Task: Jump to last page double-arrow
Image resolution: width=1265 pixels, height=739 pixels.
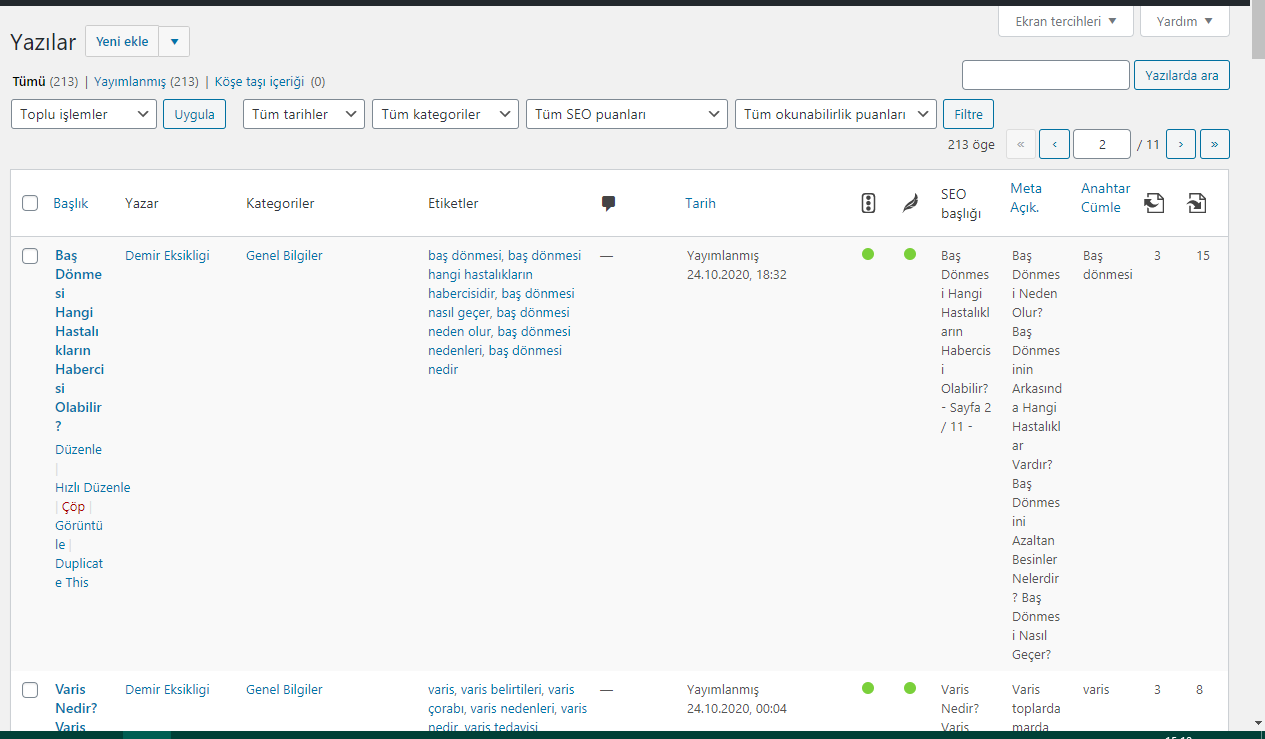Action: point(1215,144)
